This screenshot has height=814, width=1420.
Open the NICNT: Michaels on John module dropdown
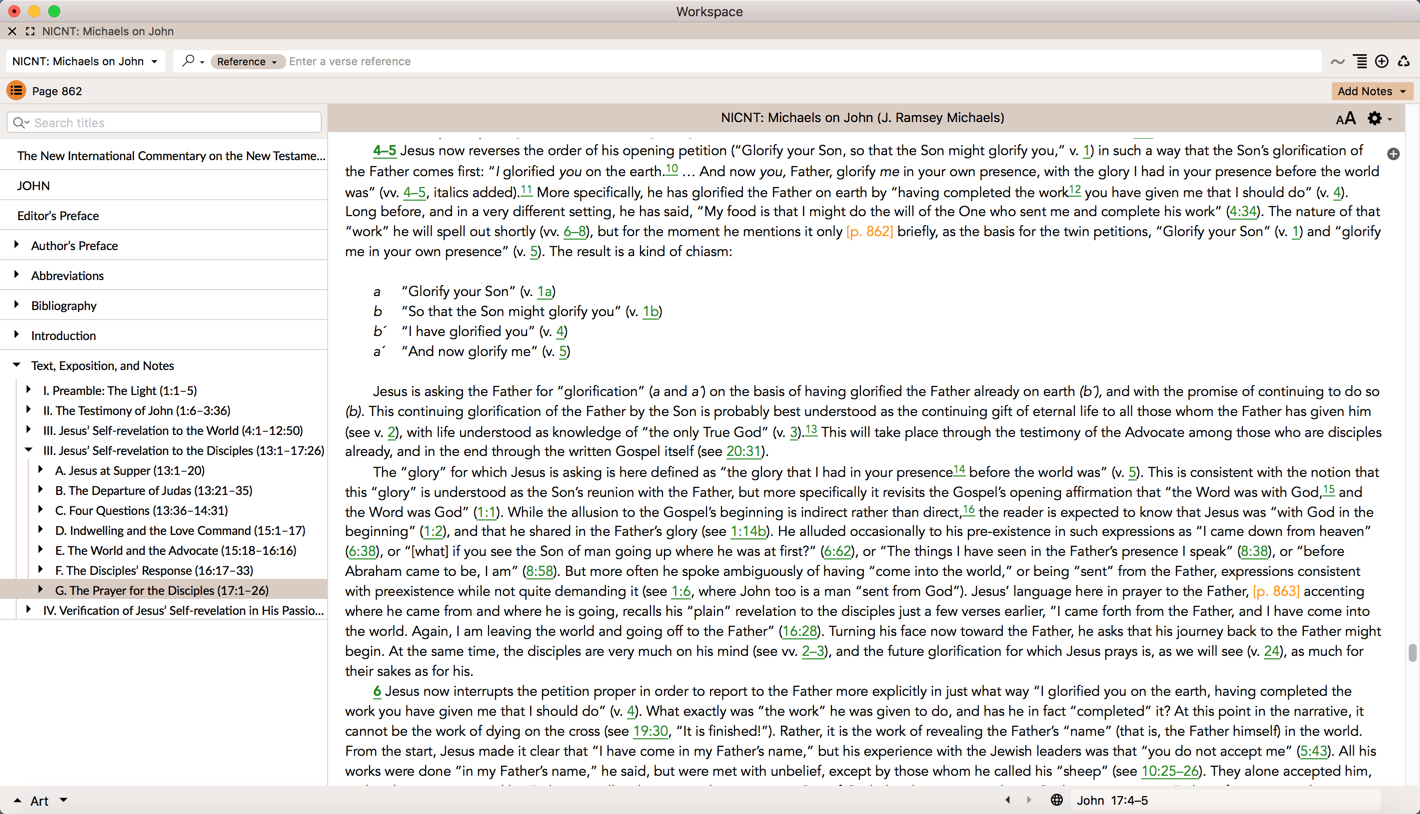85,62
